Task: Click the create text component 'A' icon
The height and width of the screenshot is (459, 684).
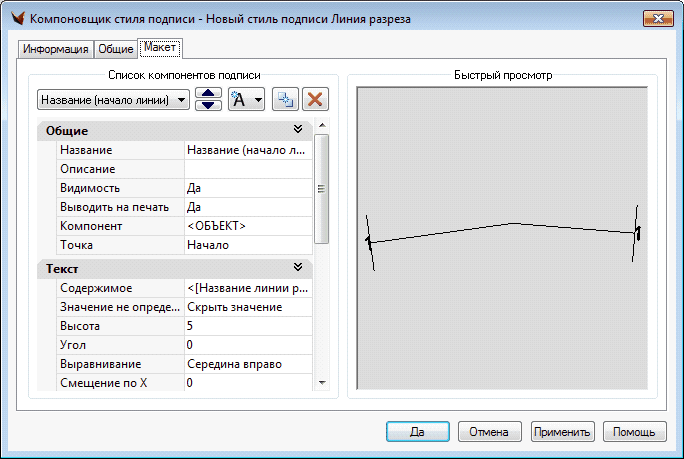Action: click(x=240, y=100)
